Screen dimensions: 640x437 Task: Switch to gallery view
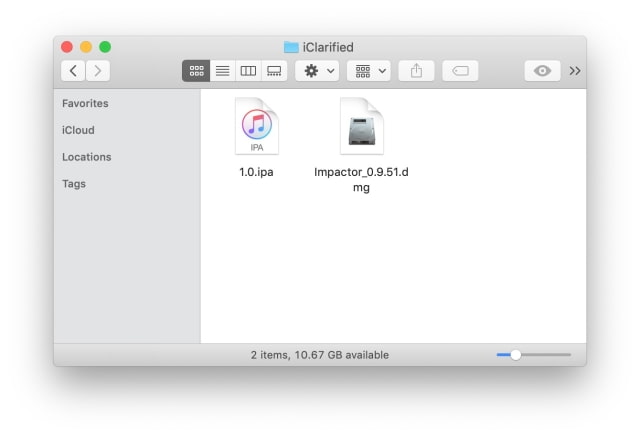[274, 71]
